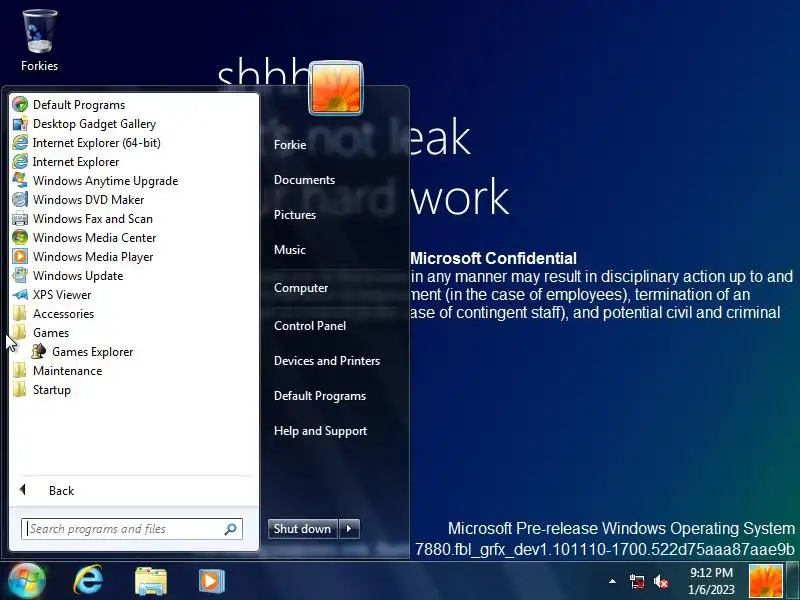Screen dimensions: 800x600
Task: Click the Windows Fax and Scan icon
Action: coord(20,218)
